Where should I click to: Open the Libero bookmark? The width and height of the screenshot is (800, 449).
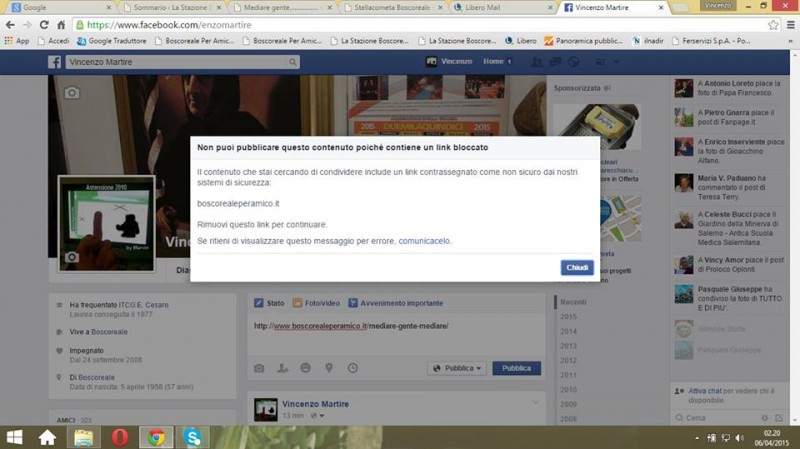(x=520, y=41)
